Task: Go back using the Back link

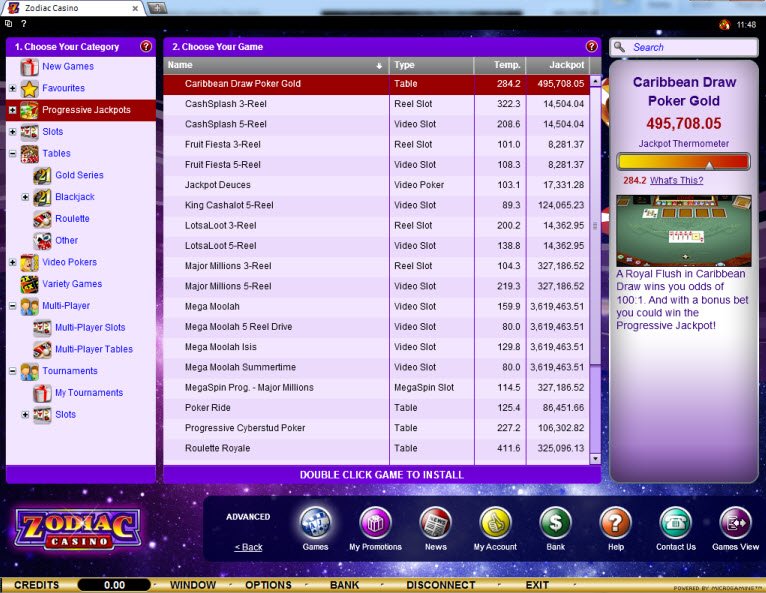Action: pos(248,547)
